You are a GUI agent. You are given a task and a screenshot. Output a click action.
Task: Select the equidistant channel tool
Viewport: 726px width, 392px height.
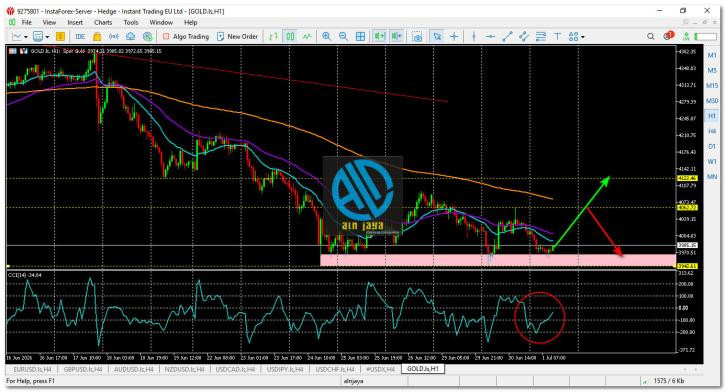pyautogui.click(x=524, y=36)
